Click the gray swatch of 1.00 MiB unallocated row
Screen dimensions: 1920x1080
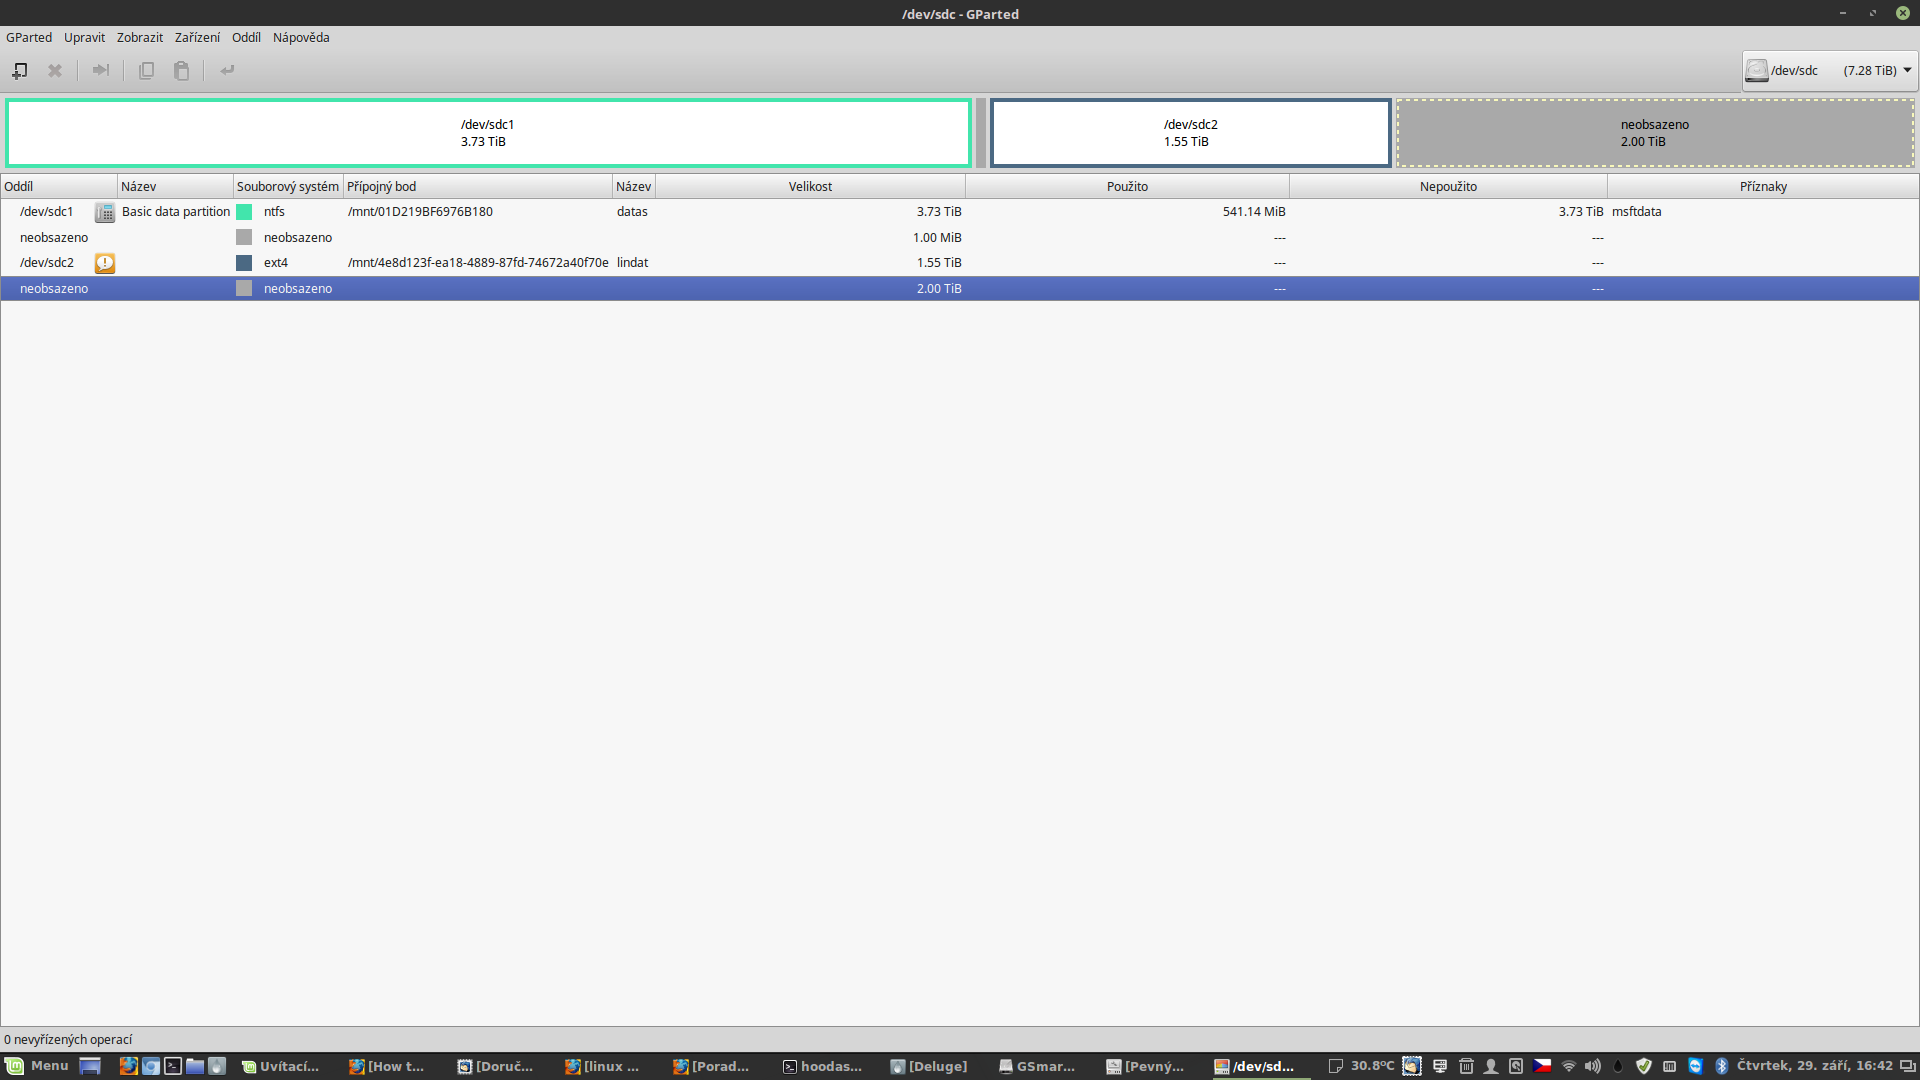[x=244, y=238]
